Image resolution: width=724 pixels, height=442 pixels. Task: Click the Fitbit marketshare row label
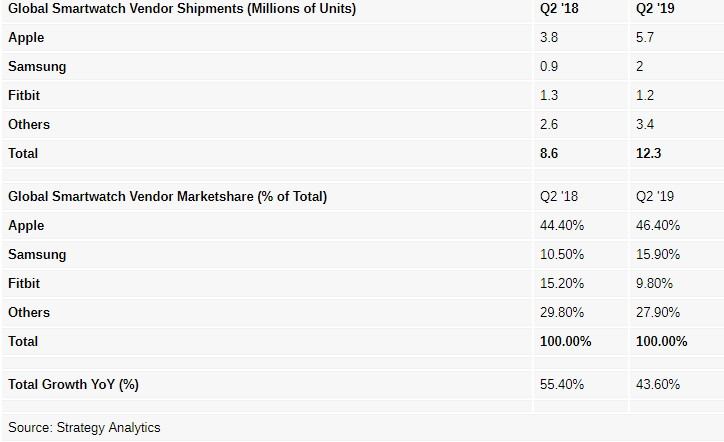point(24,284)
